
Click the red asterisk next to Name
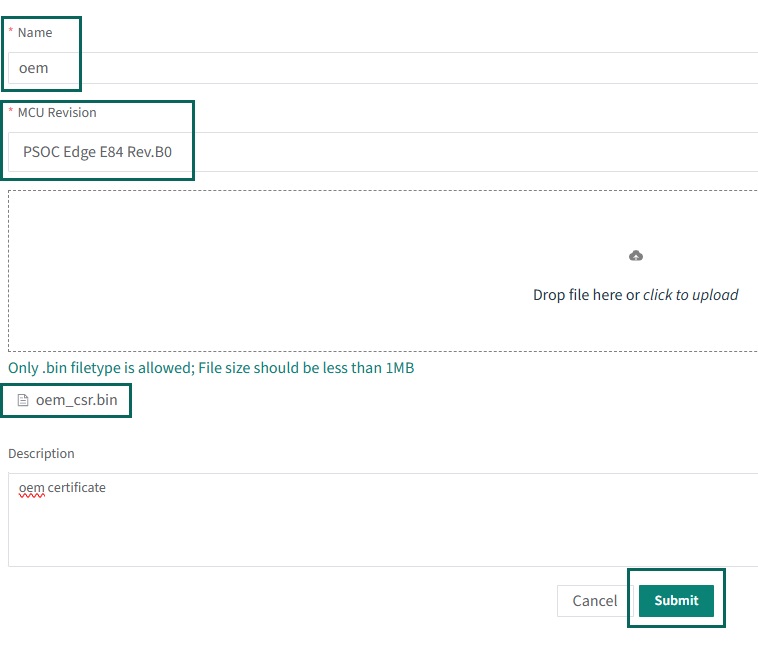pyautogui.click(x=11, y=33)
